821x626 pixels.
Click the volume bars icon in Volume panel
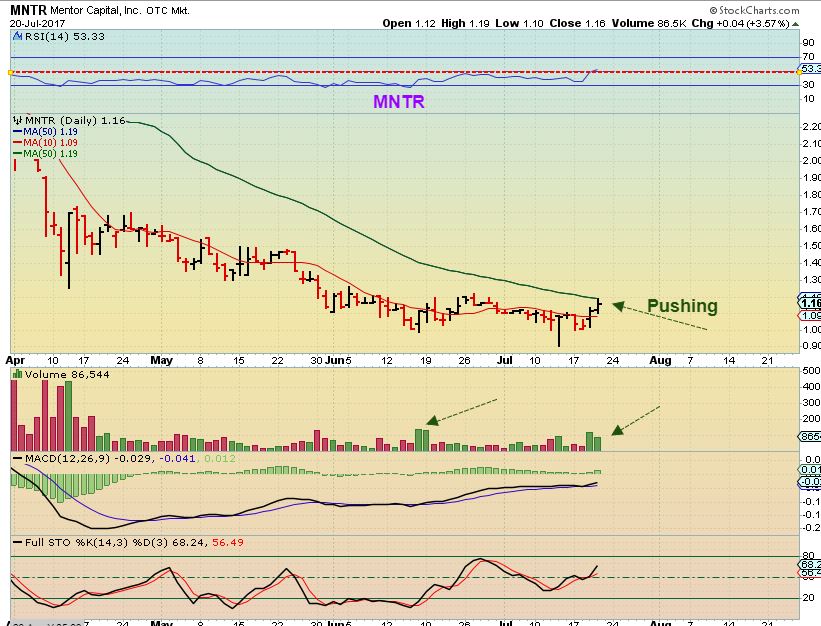tap(18, 374)
